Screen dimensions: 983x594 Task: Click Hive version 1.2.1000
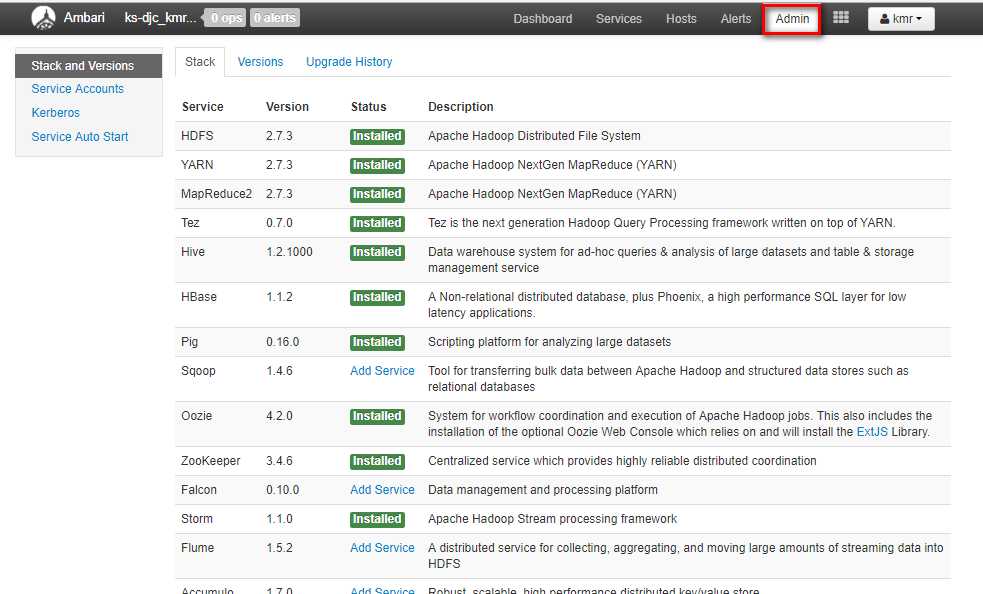tap(289, 252)
